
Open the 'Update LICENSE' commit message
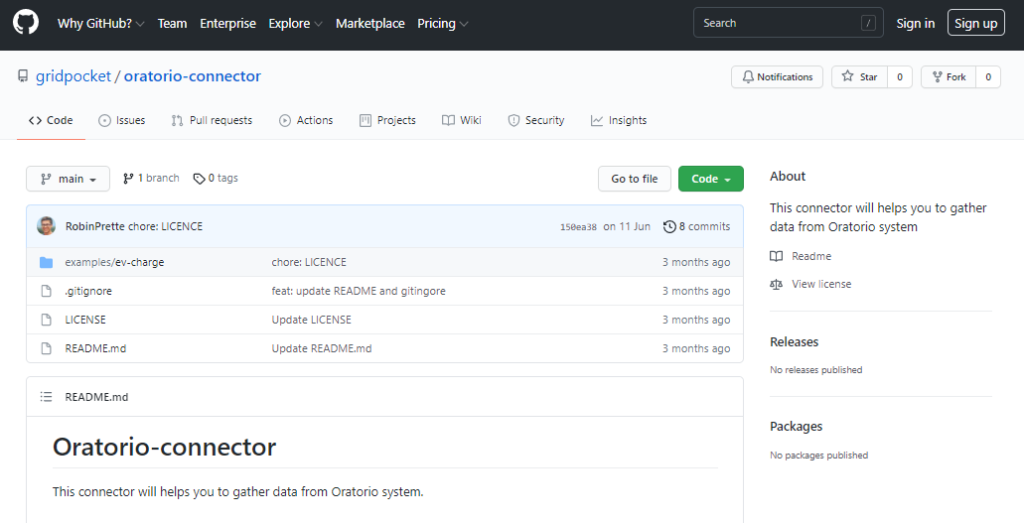pyautogui.click(x=312, y=320)
